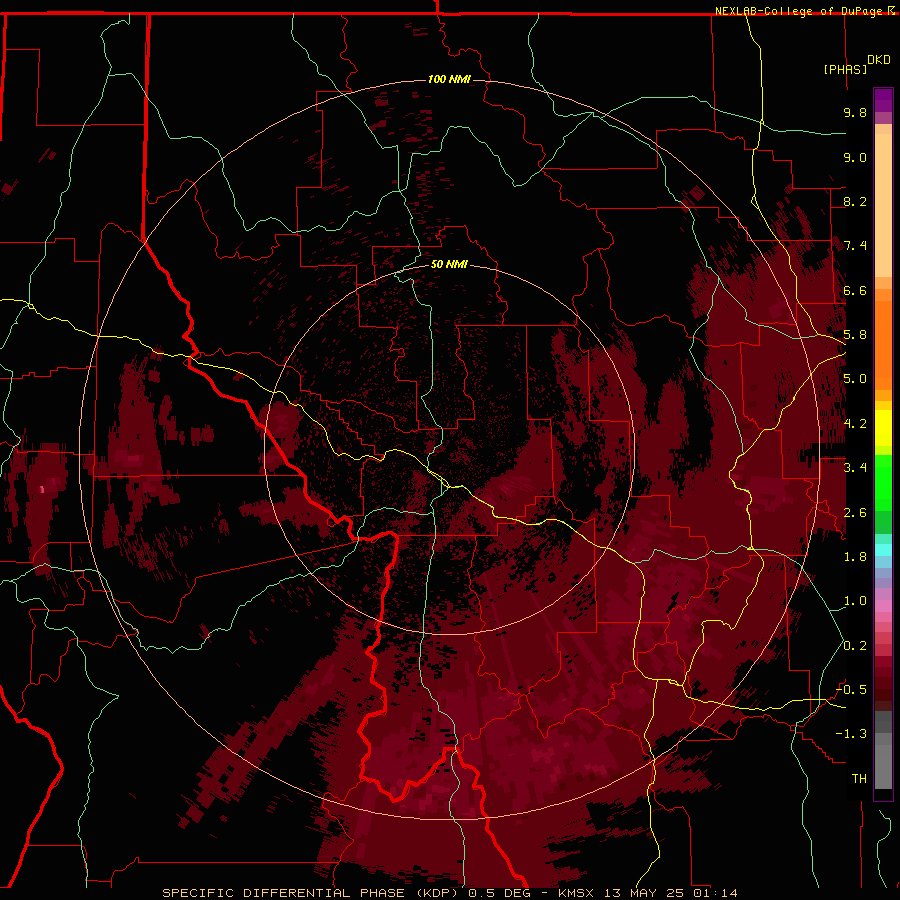Click the 9.8 scale value
Screen dimensions: 900x900
(x=855, y=112)
